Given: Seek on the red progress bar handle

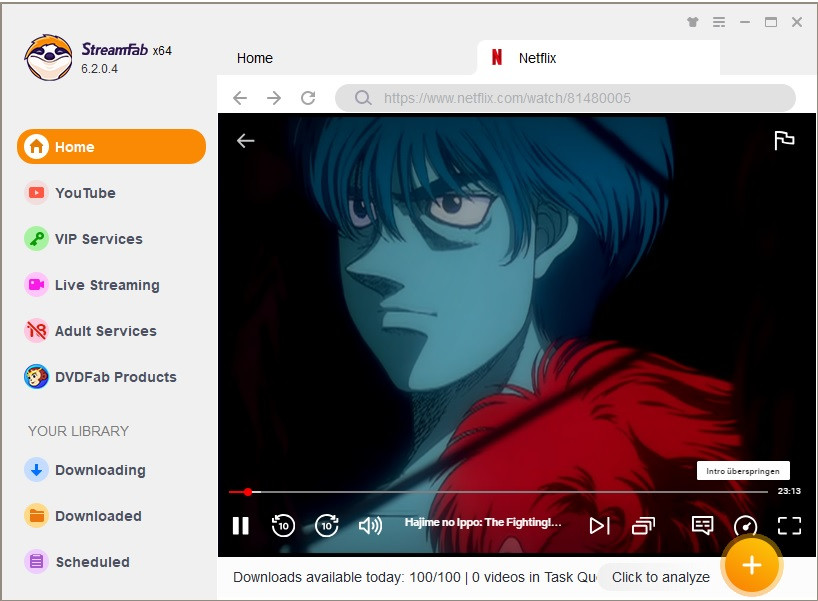Looking at the screenshot, I should [x=248, y=491].
